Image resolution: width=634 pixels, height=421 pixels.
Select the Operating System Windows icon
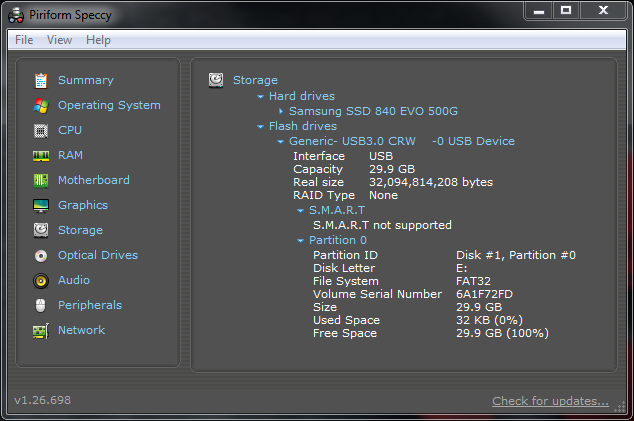41,106
